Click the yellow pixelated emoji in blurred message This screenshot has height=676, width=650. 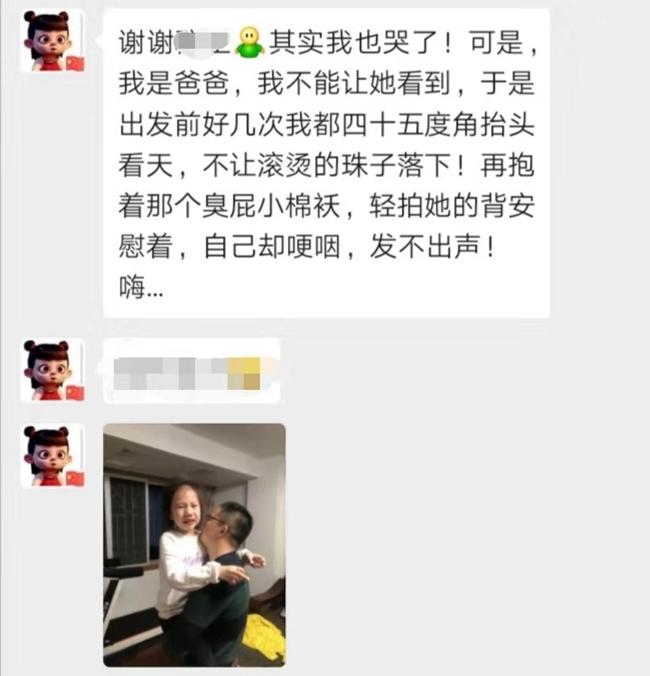coord(244,373)
